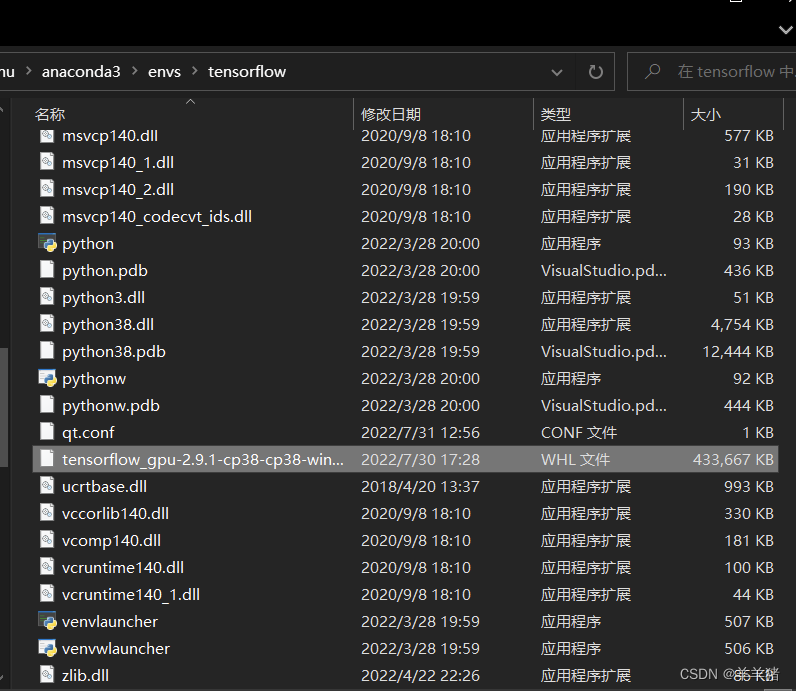Click the pythonw.pdb file icon
The image size is (796, 691).
tap(47, 405)
